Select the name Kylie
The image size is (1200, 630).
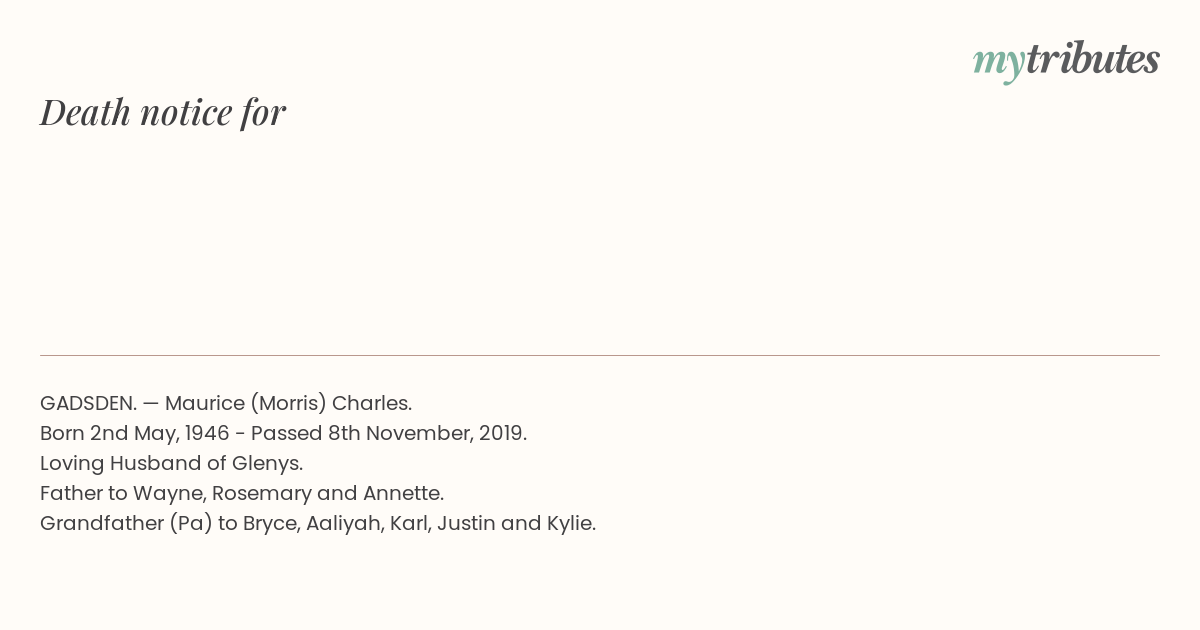tap(568, 524)
